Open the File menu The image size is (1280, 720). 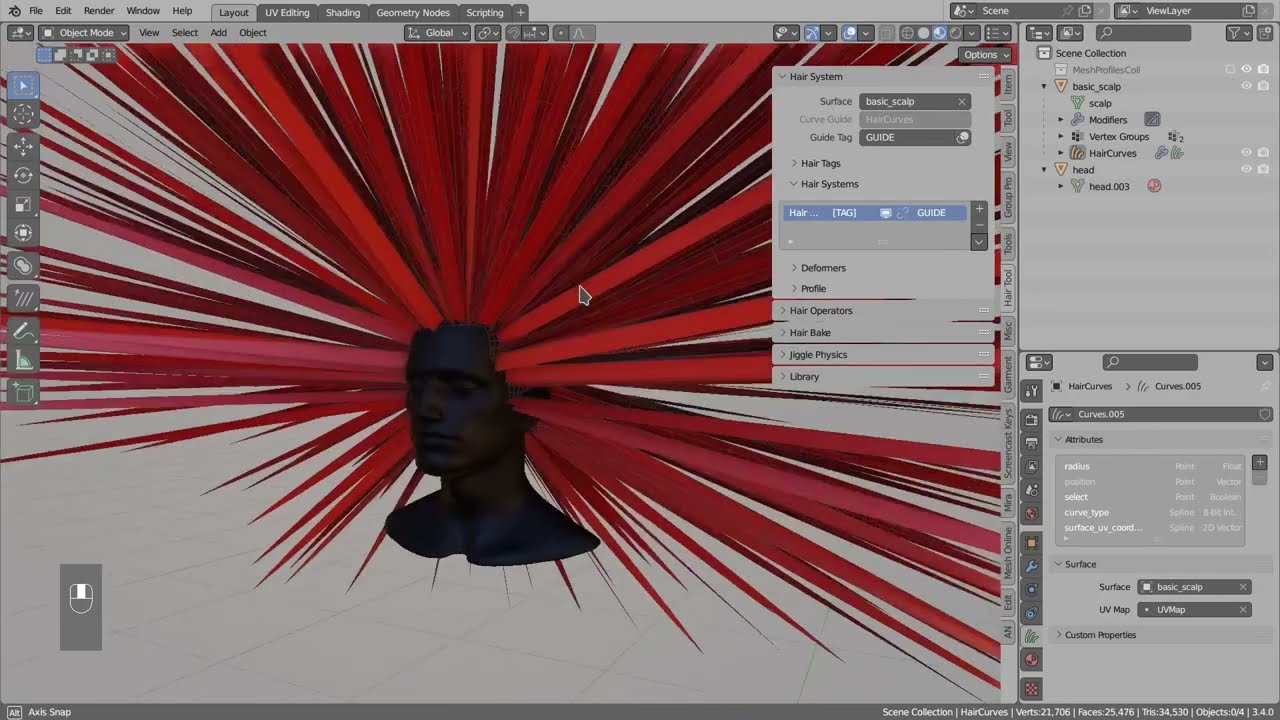[36, 11]
